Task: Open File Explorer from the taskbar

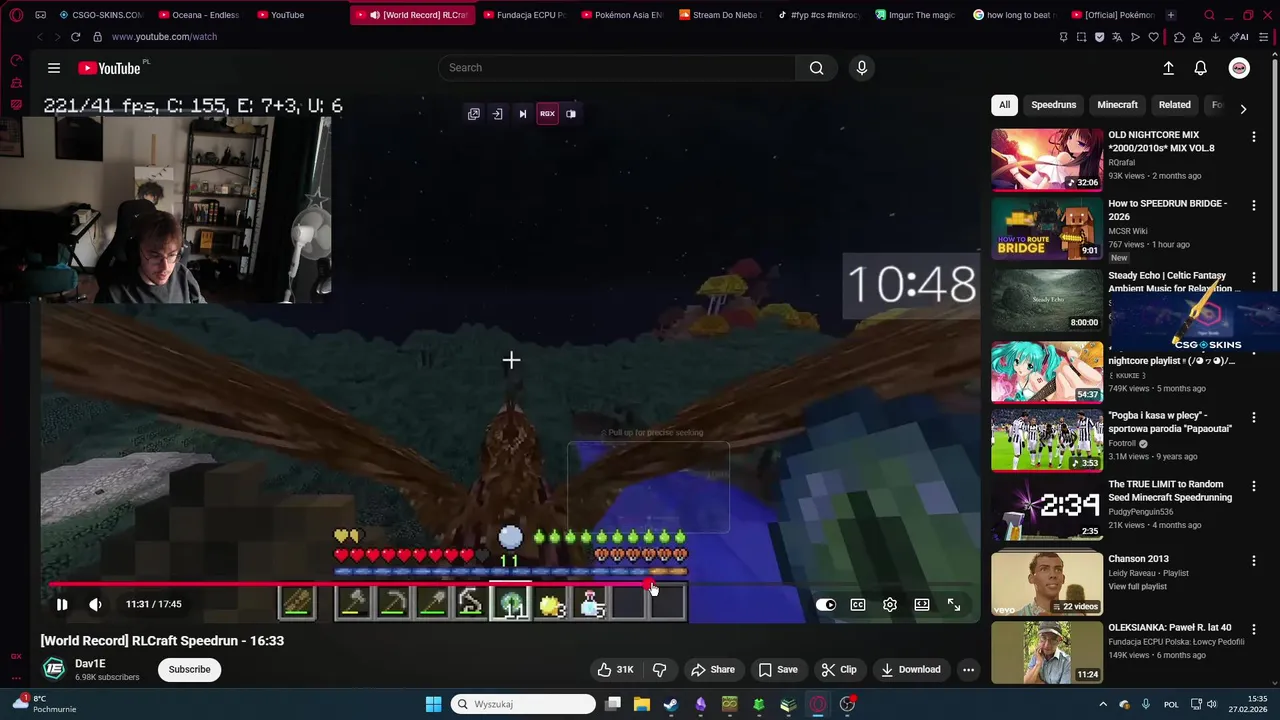Action: tap(642, 704)
